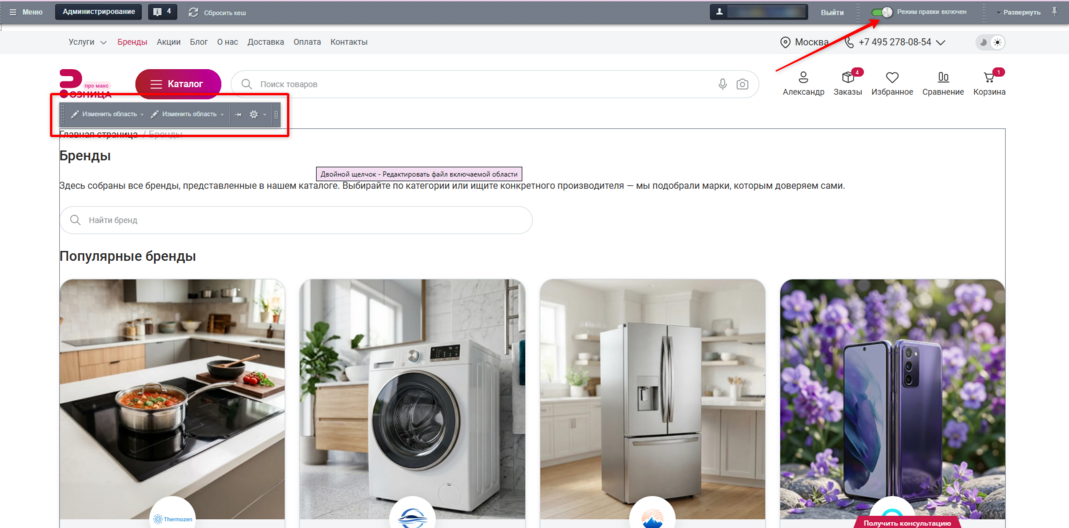The height and width of the screenshot is (528, 1069).
Task: Click voice search microphone icon
Action: coord(723,85)
